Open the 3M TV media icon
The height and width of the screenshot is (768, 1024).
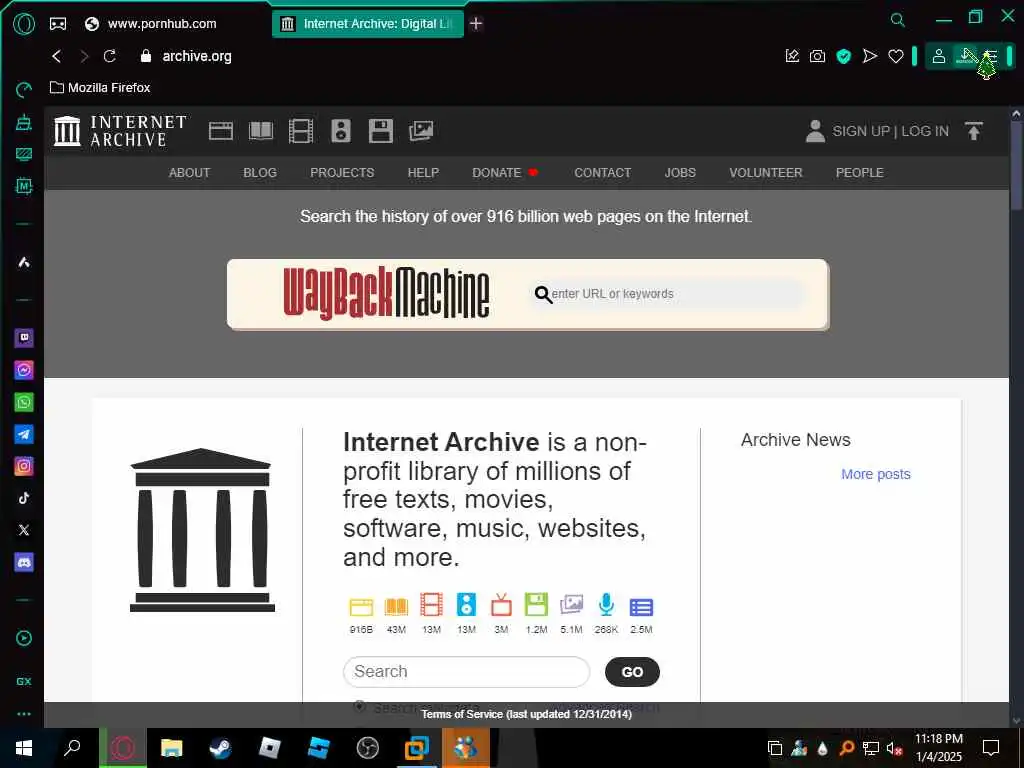click(x=501, y=605)
